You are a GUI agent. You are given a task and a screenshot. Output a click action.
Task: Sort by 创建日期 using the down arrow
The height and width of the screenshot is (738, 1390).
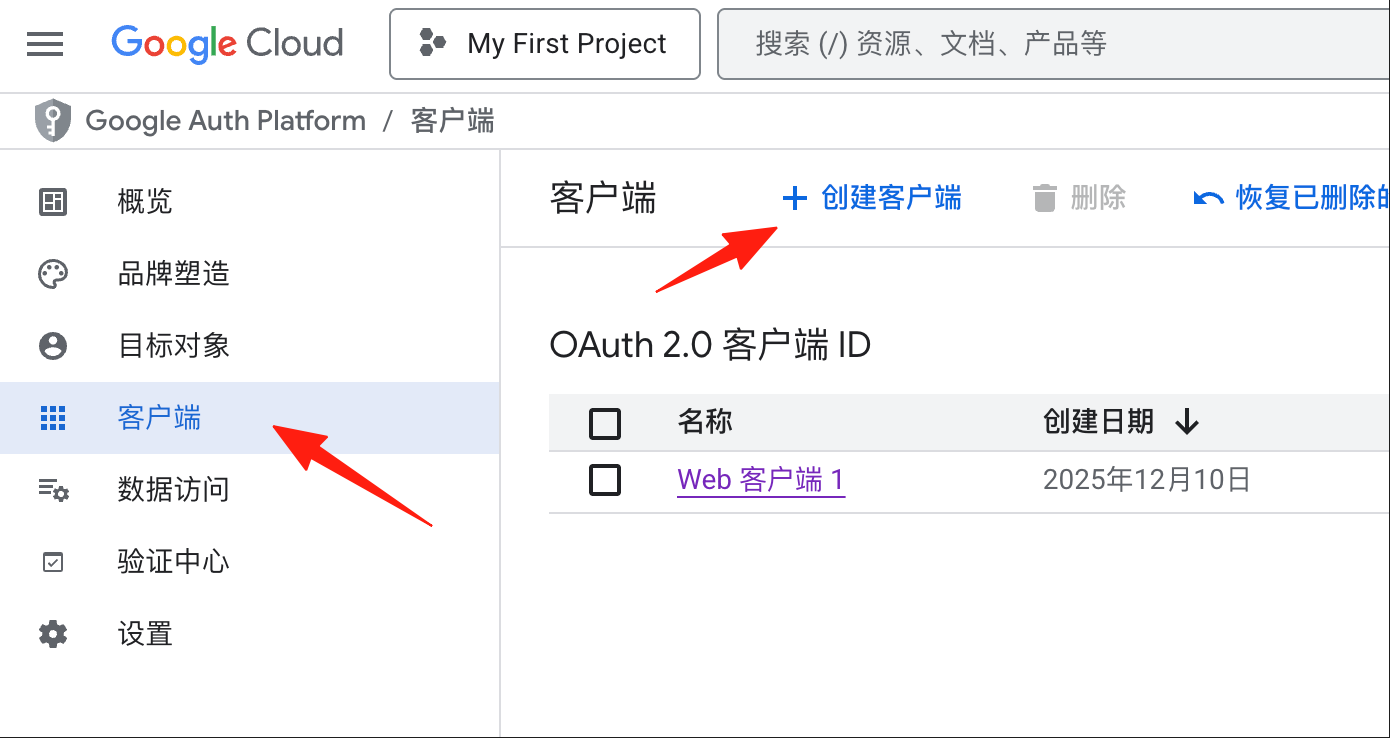coord(1187,422)
